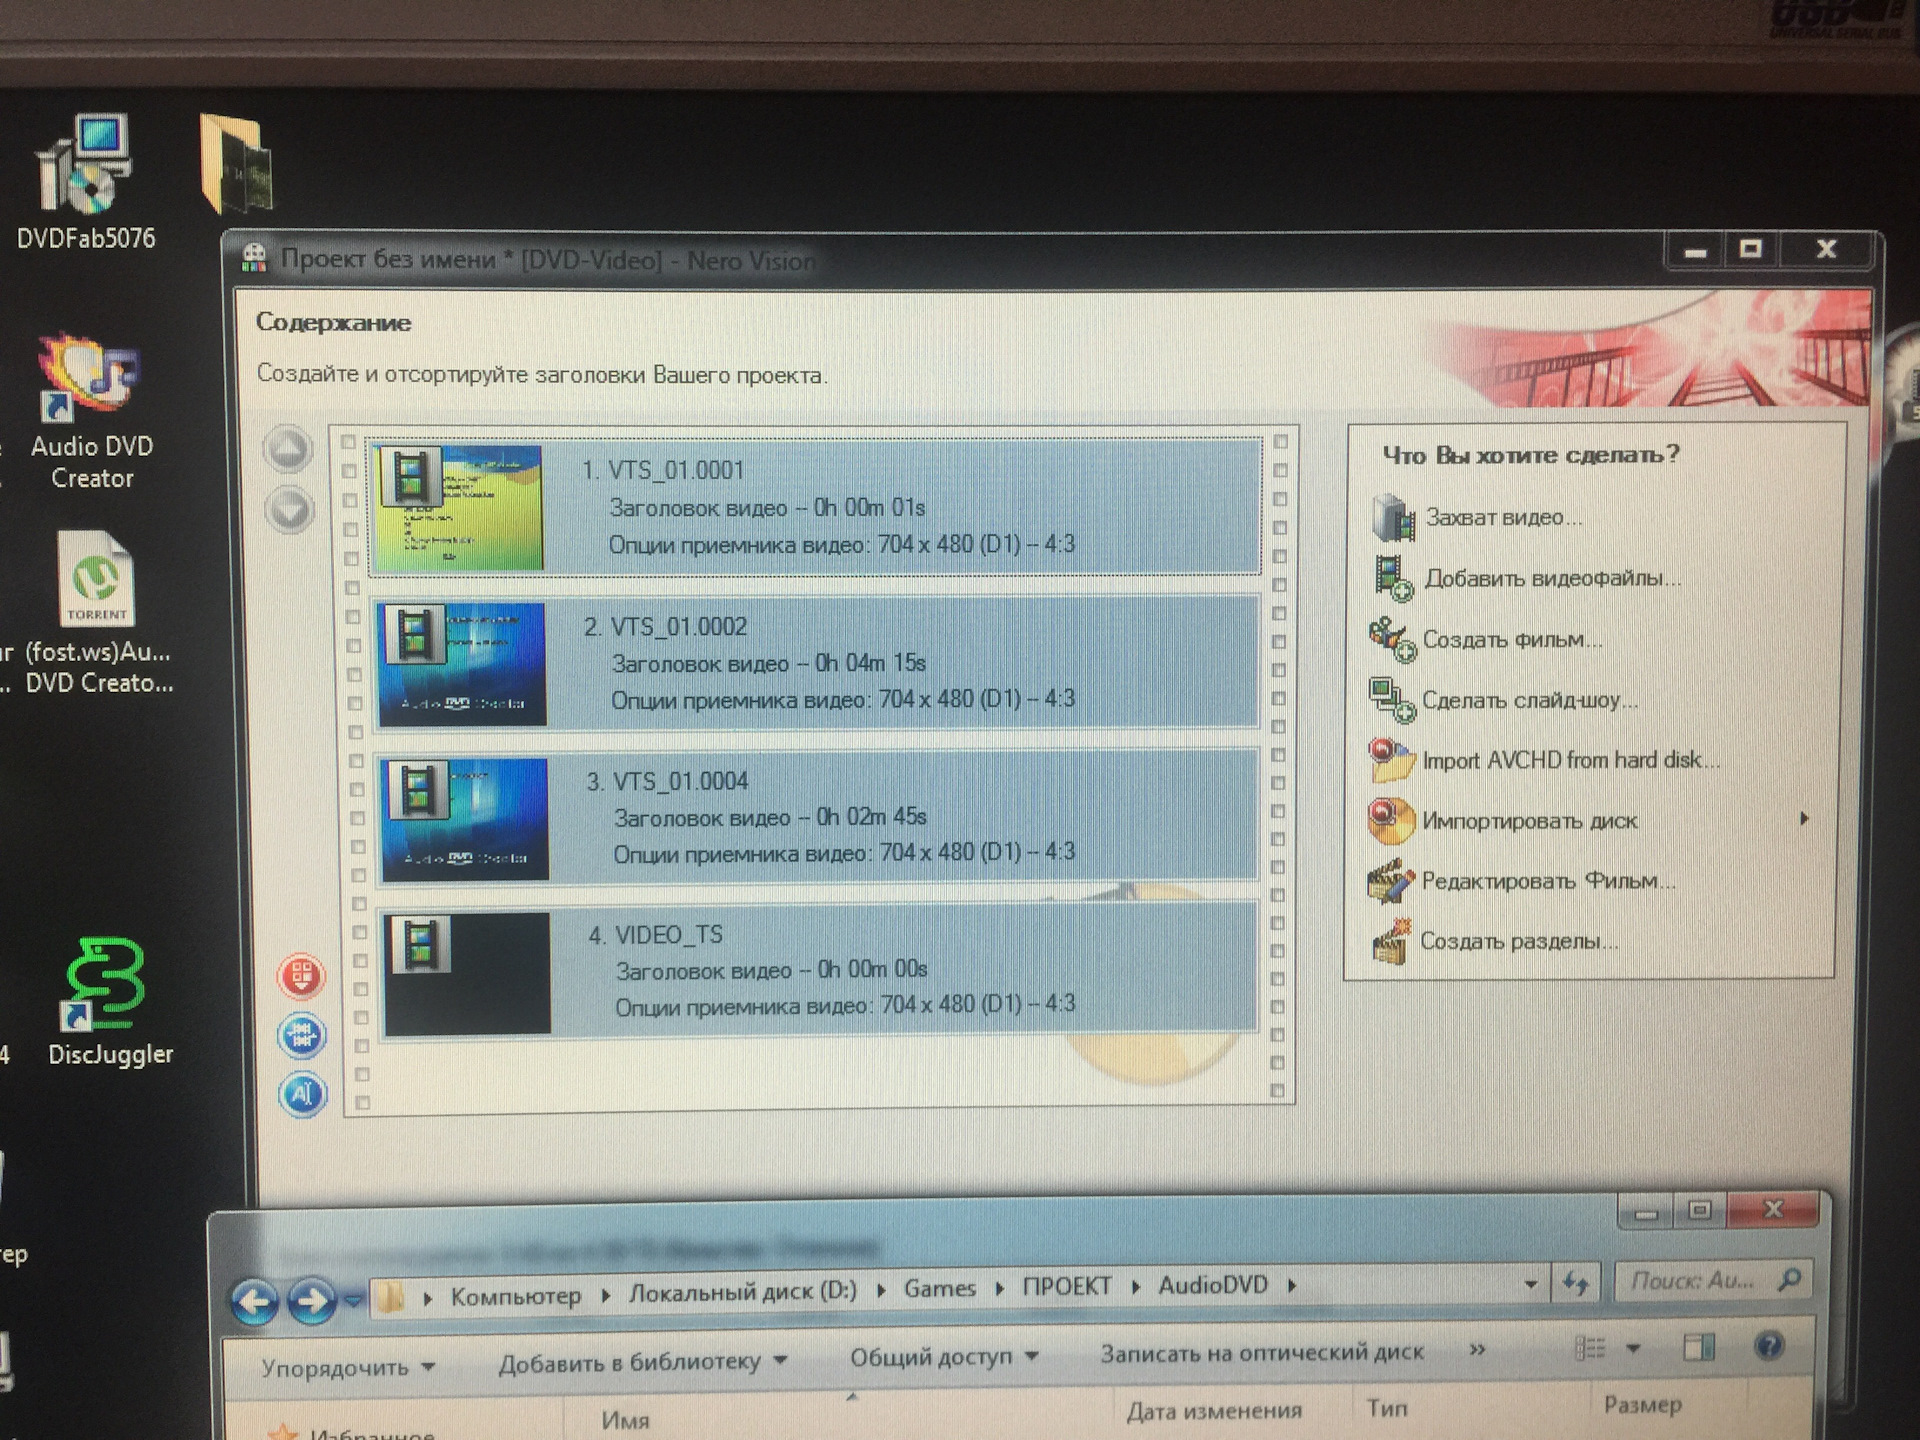Click the Import AVCHD from hard disk icon
This screenshot has height=1440, width=1920.
1392,760
